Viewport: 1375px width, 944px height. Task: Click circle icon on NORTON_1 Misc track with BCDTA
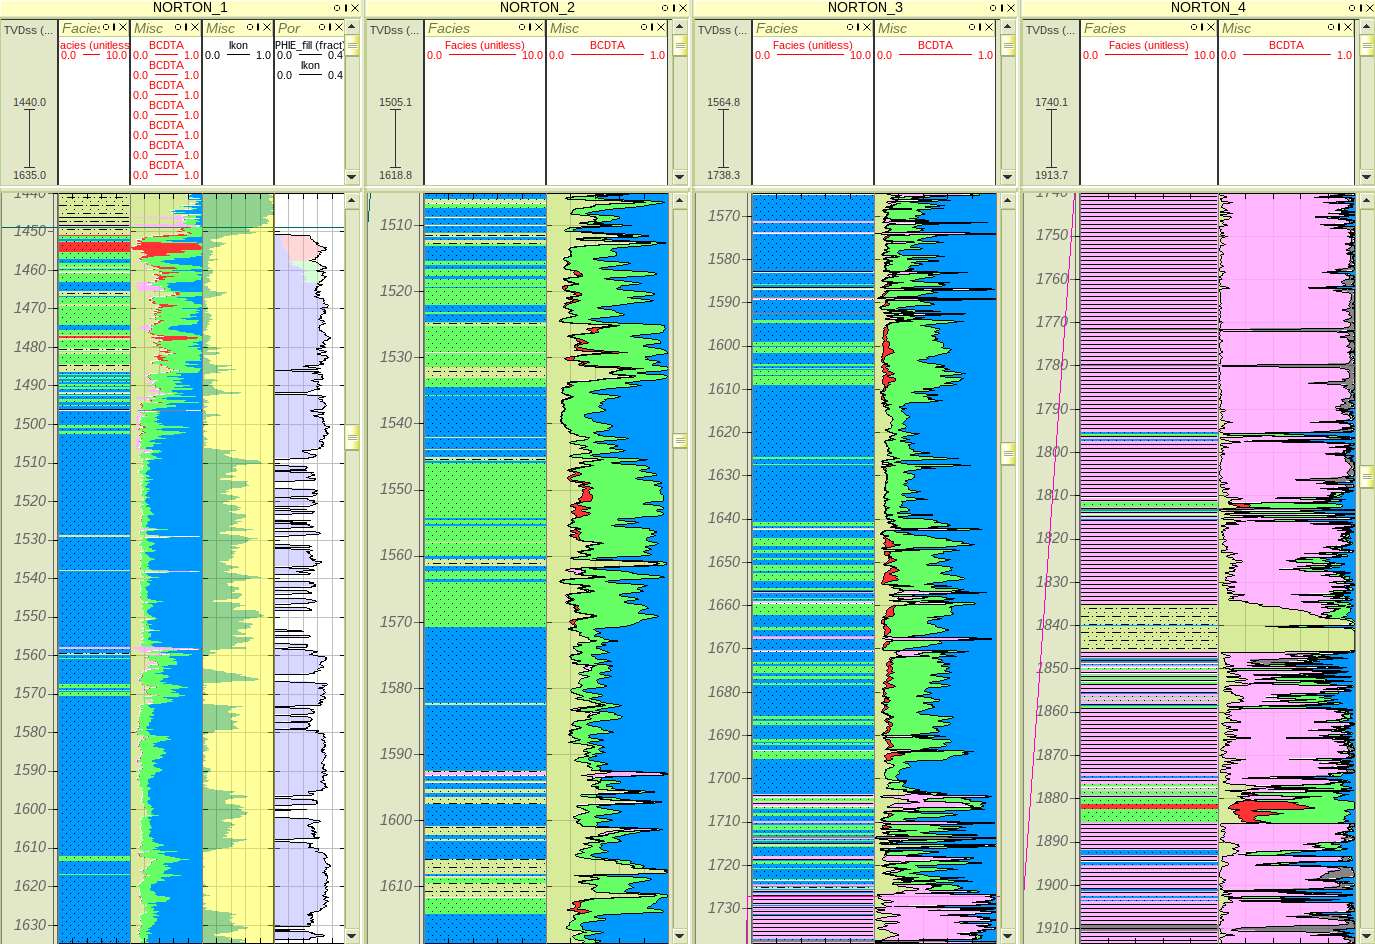(x=178, y=27)
